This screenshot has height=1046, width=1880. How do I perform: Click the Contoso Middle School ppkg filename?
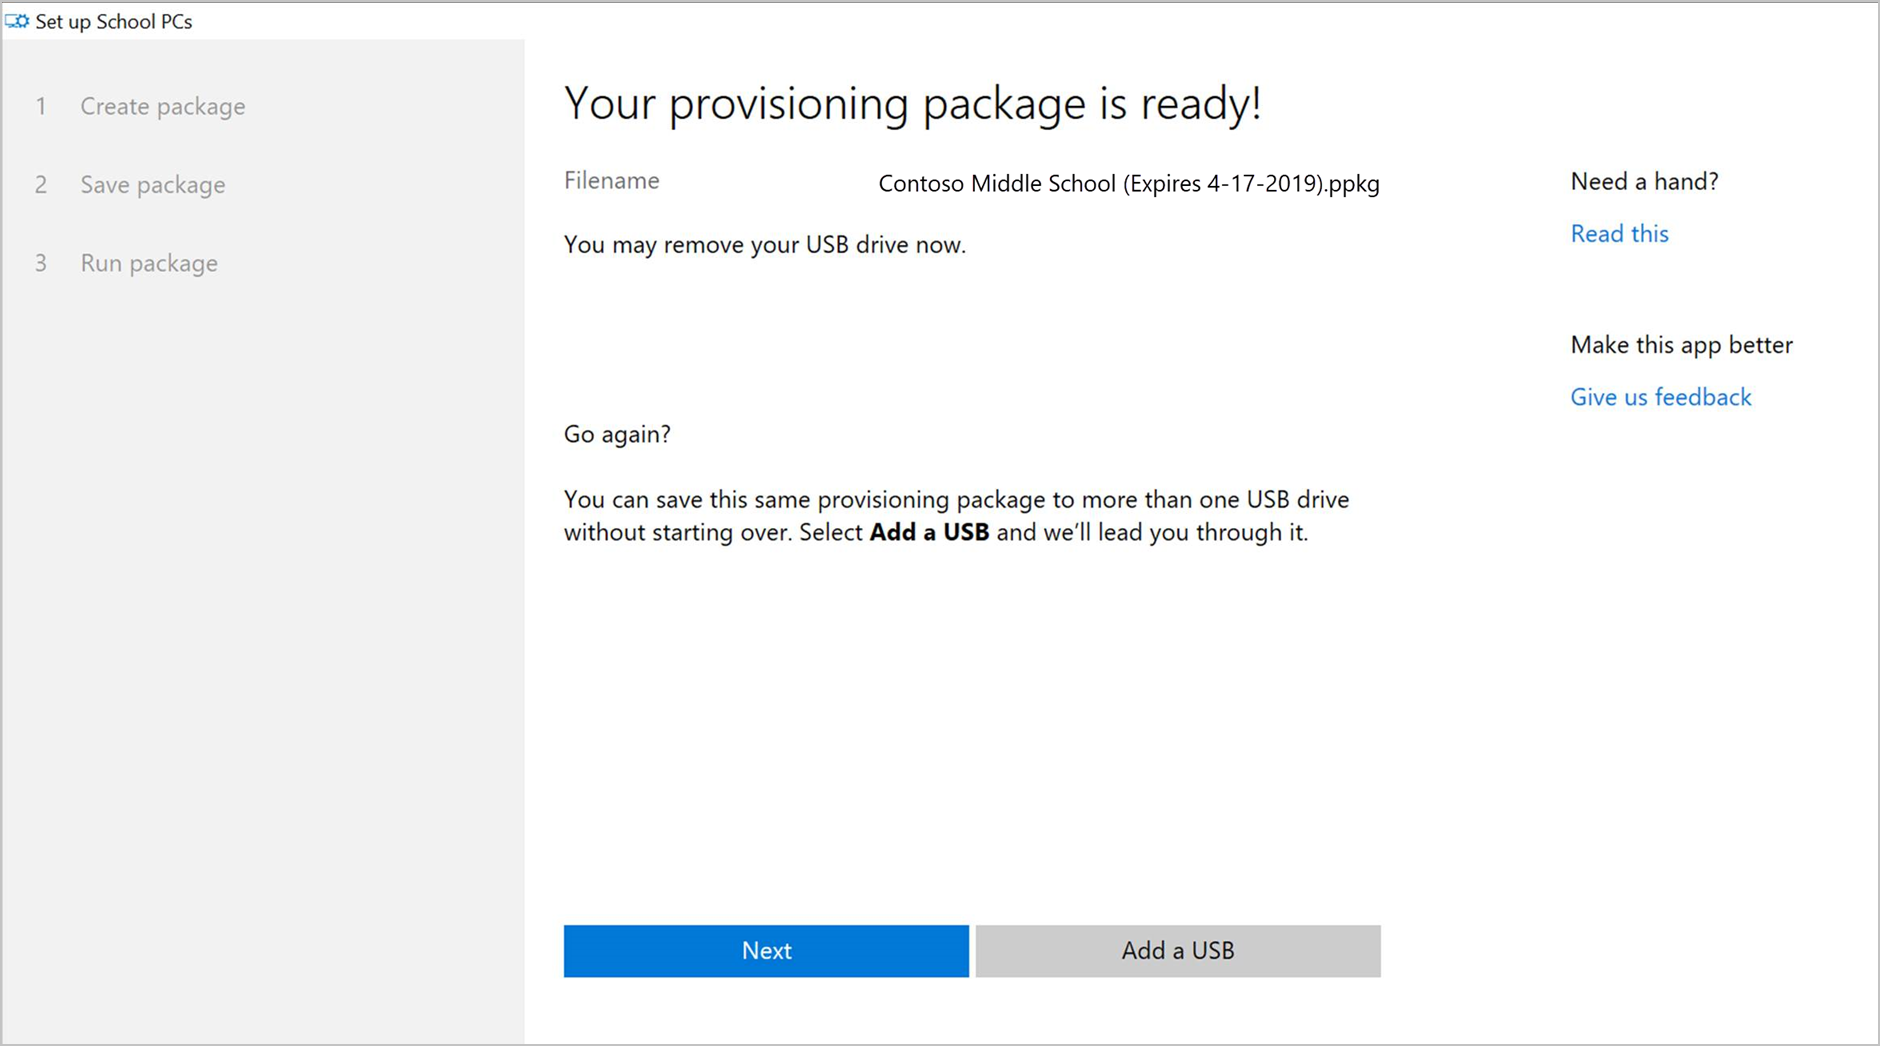point(1128,184)
